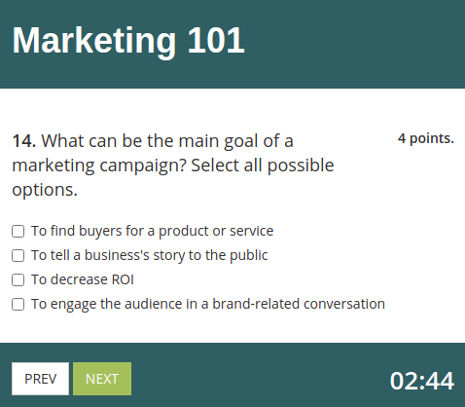Go to previous question with PREV
This screenshot has height=407, width=465.
[40, 379]
